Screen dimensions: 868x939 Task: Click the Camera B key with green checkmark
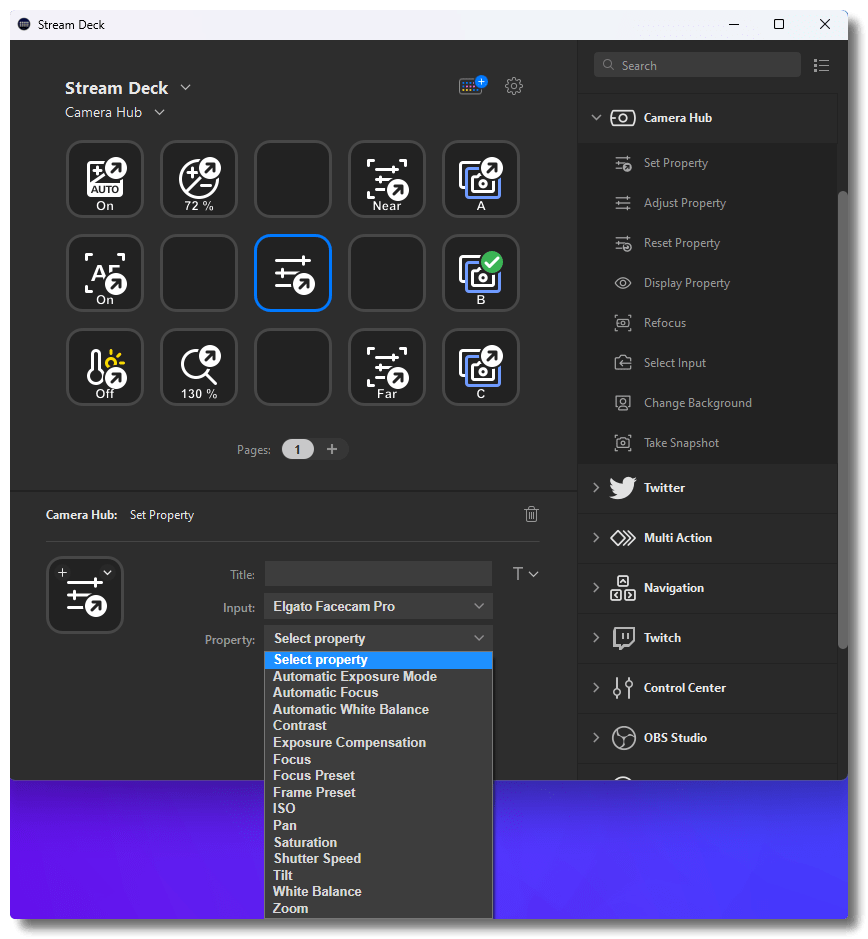(x=481, y=273)
